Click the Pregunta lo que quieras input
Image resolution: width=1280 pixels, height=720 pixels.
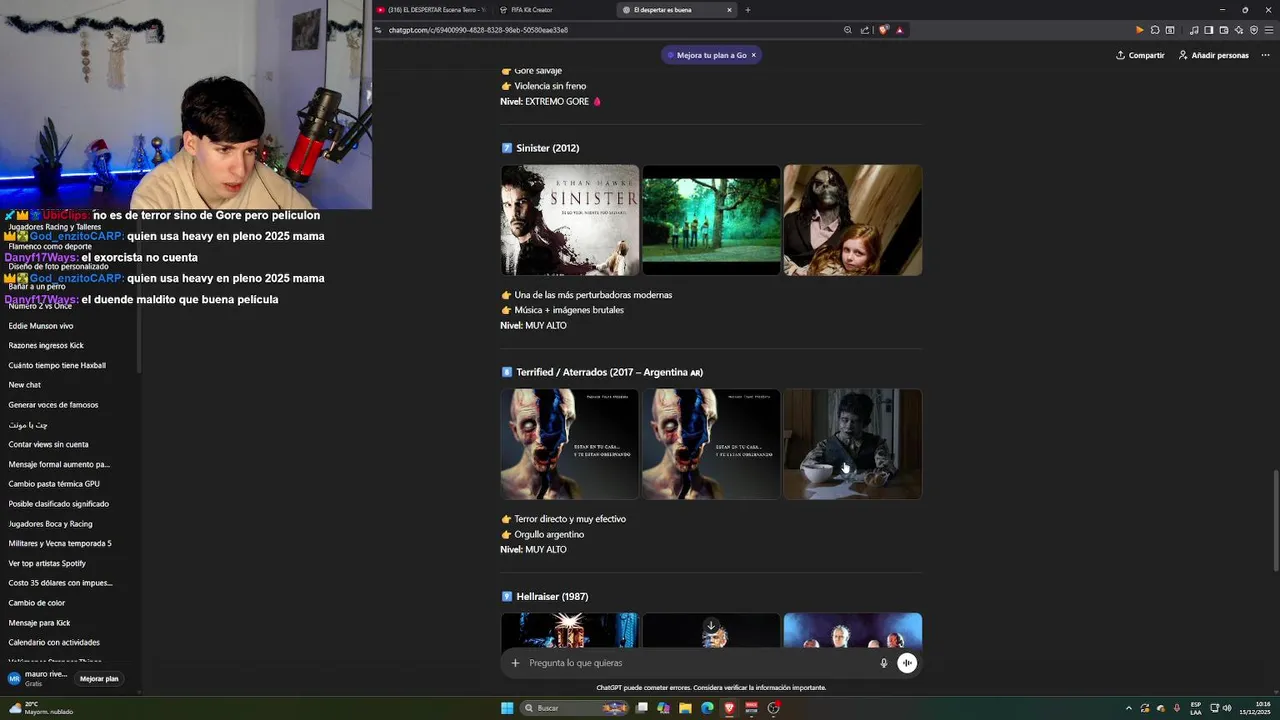(x=700, y=663)
